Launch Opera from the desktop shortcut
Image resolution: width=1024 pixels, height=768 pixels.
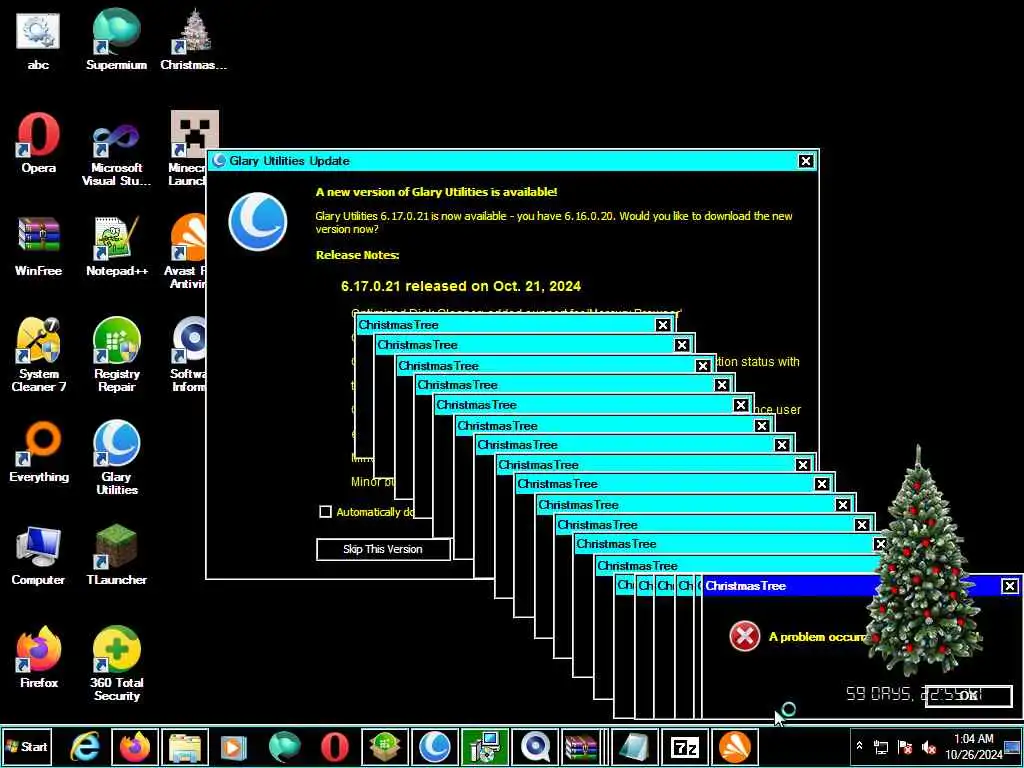[x=38, y=142]
